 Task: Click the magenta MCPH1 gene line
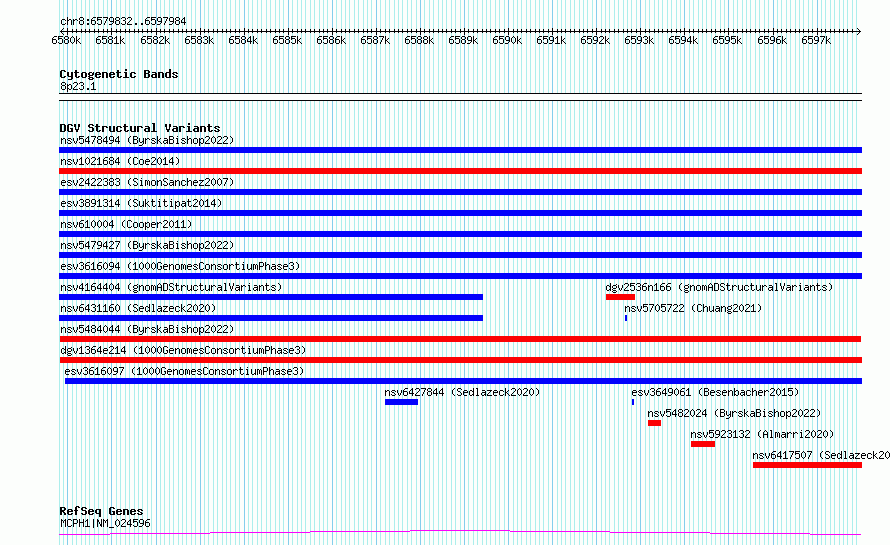[460, 533]
